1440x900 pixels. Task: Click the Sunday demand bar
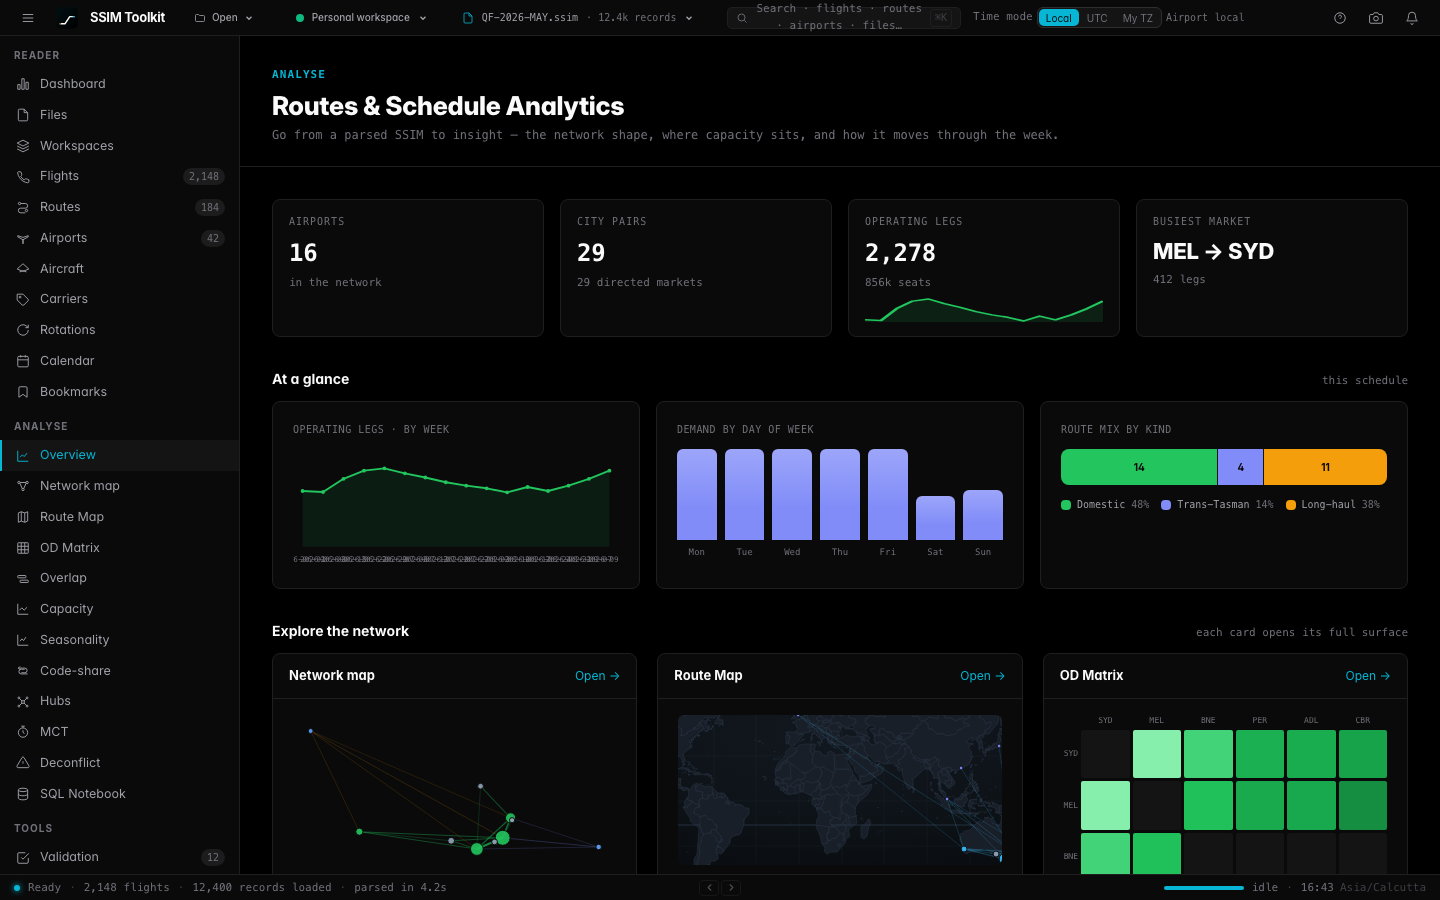[983, 515]
